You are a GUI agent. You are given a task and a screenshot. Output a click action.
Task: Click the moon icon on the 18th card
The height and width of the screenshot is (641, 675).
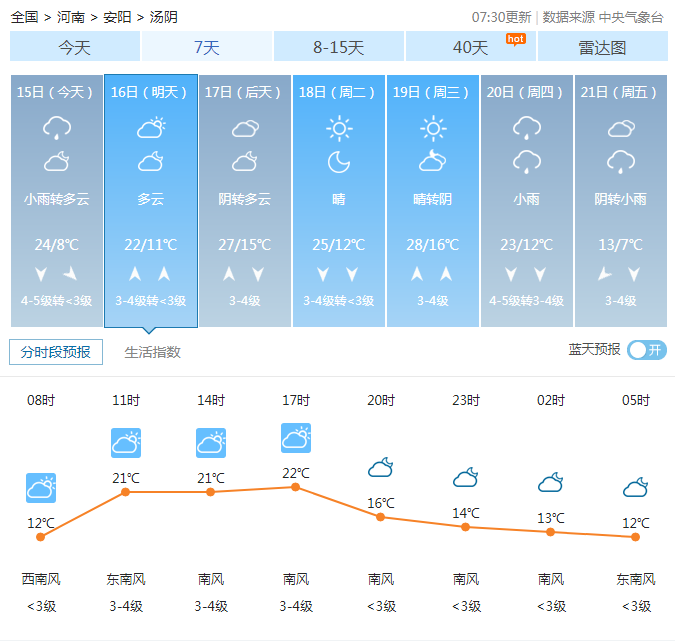tap(339, 162)
